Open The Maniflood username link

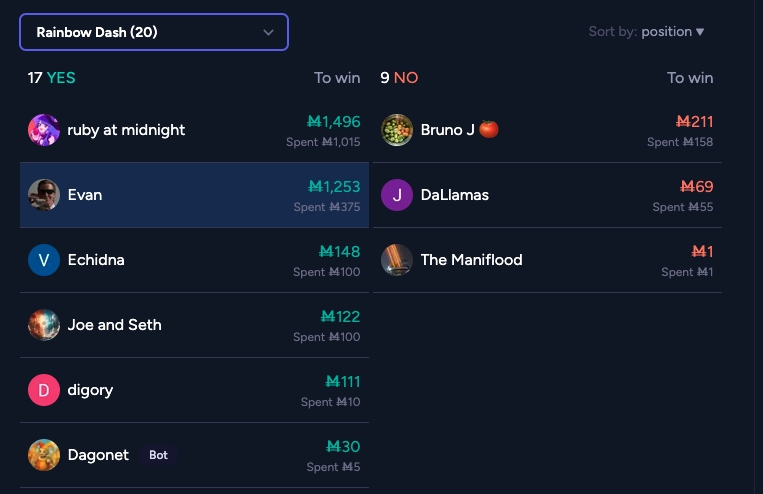472,260
